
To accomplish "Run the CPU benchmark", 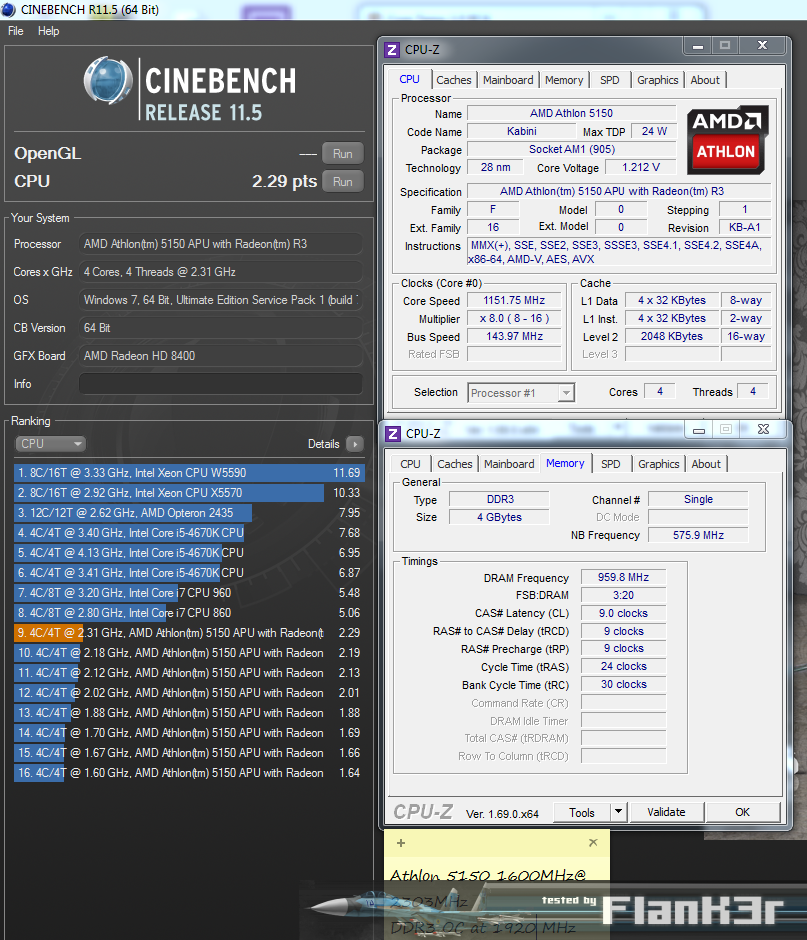I will [x=342, y=182].
